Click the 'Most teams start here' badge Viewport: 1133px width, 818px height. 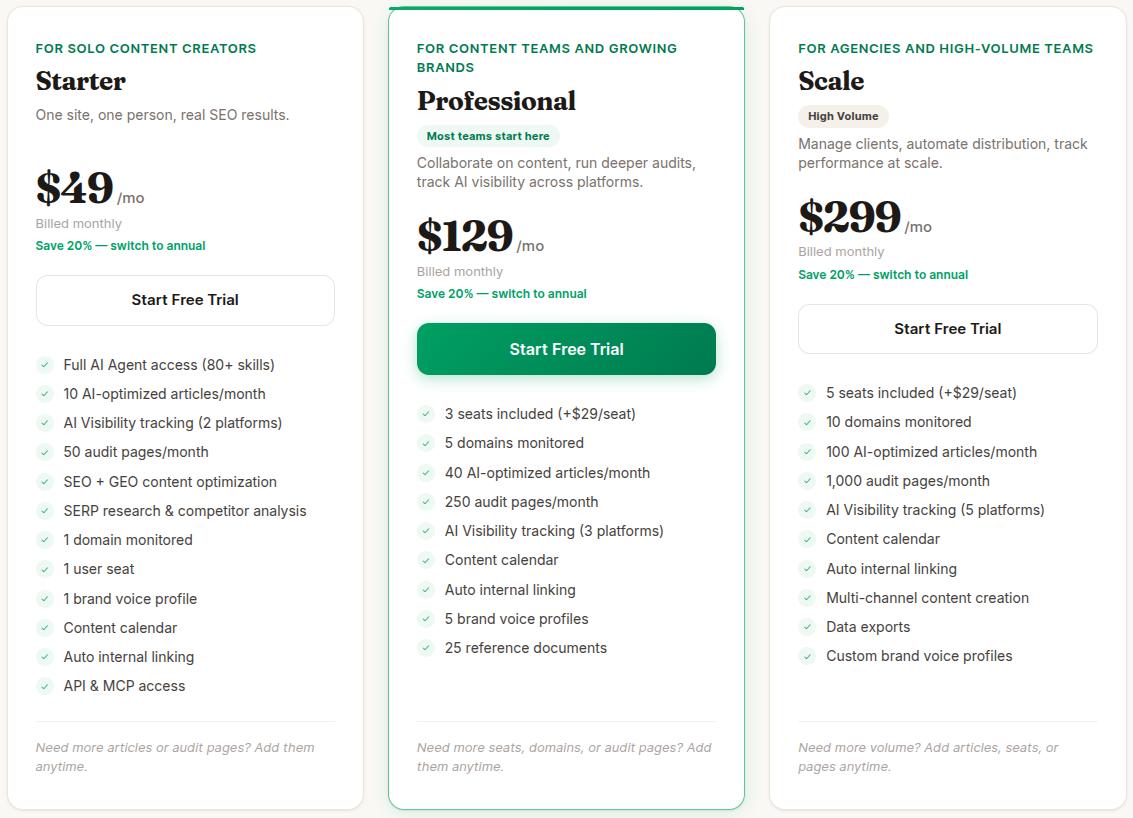point(488,136)
